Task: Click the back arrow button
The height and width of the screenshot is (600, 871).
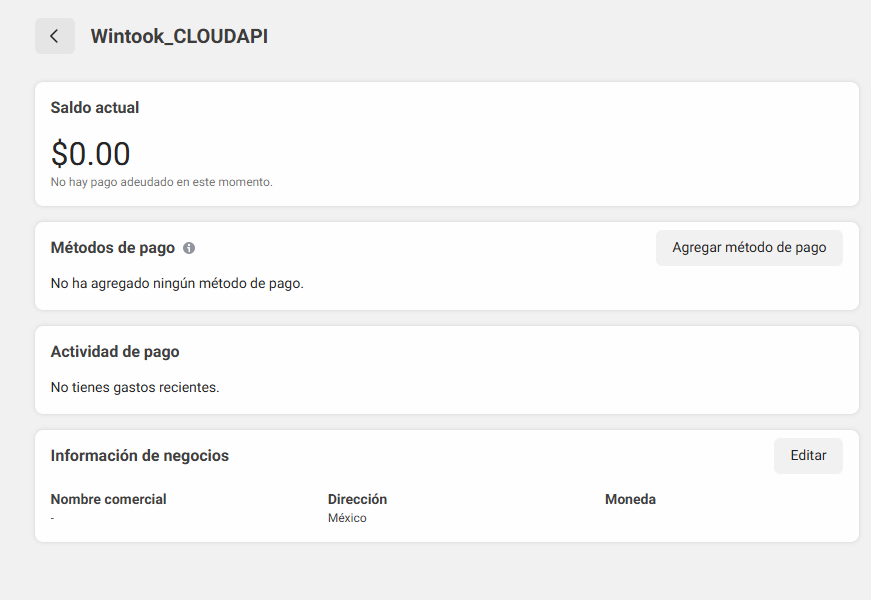Action: pos(54,36)
